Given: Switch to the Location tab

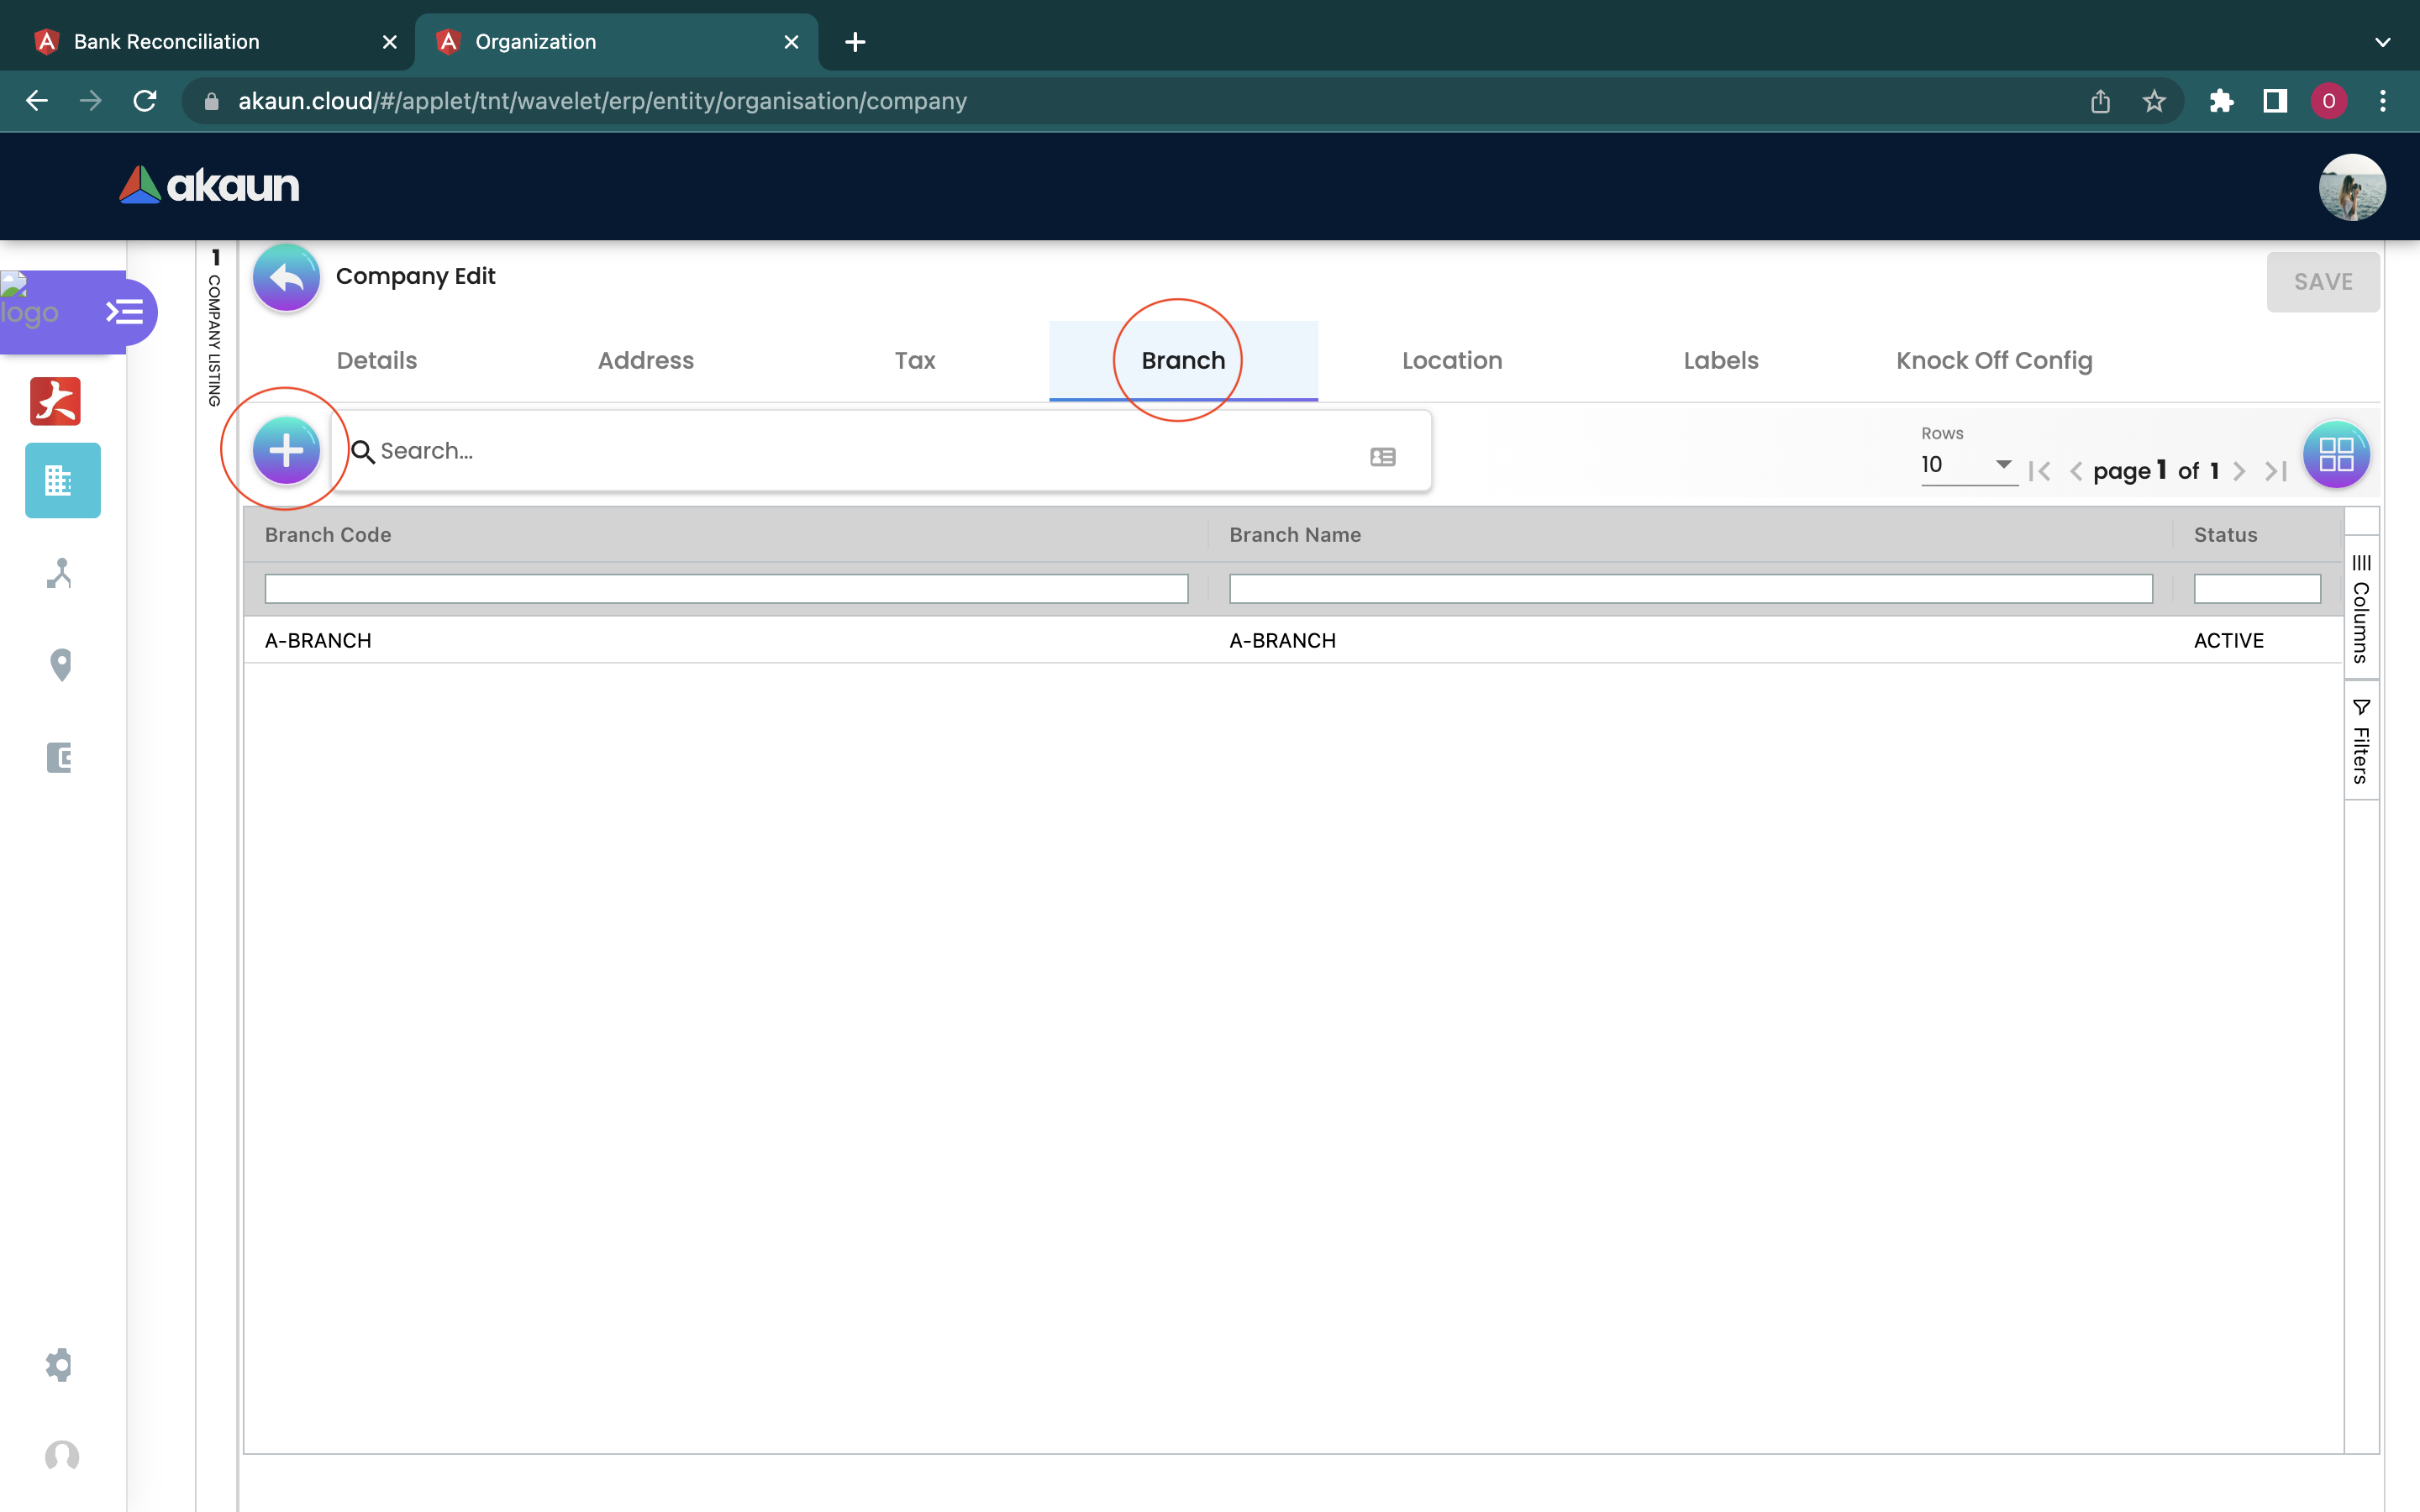Looking at the screenshot, I should [x=1451, y=361].
